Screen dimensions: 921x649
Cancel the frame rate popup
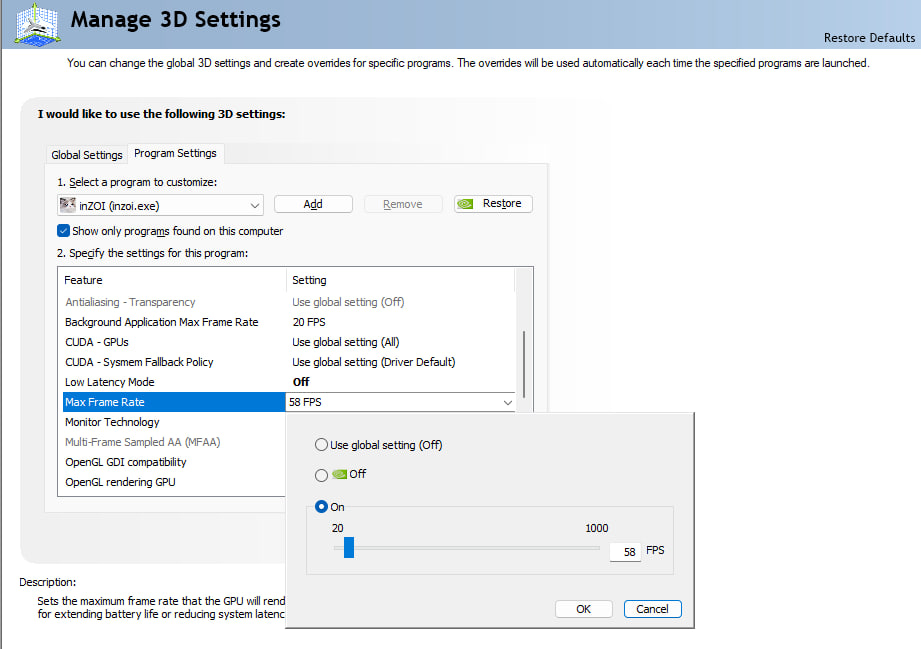click(x=652, y=608)
